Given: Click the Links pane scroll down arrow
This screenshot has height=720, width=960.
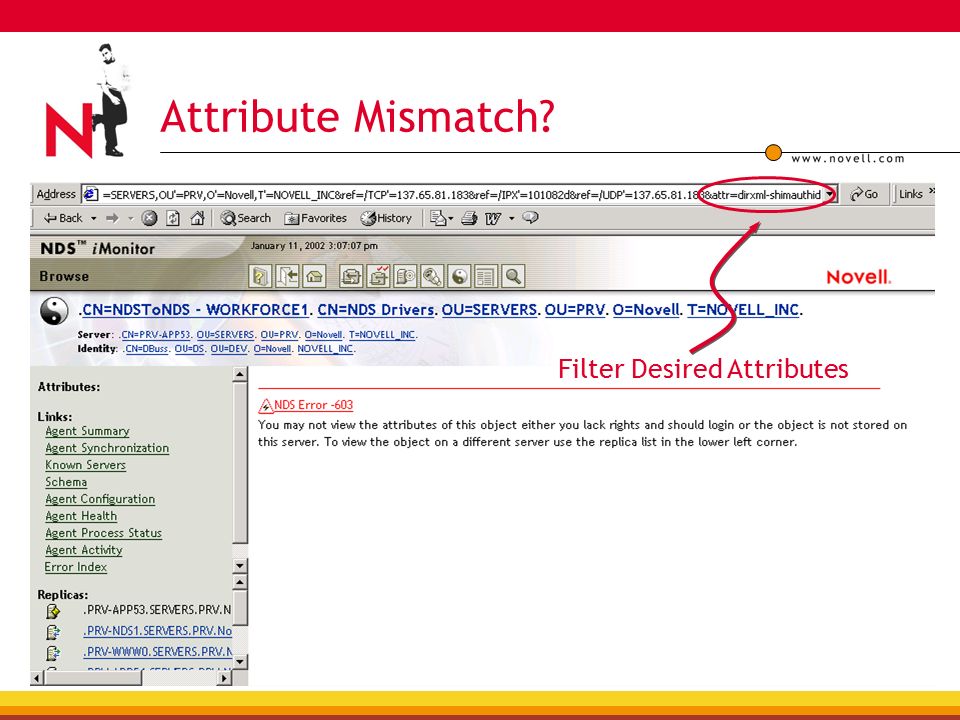Looking at the screenshot, I should [240, 566].
